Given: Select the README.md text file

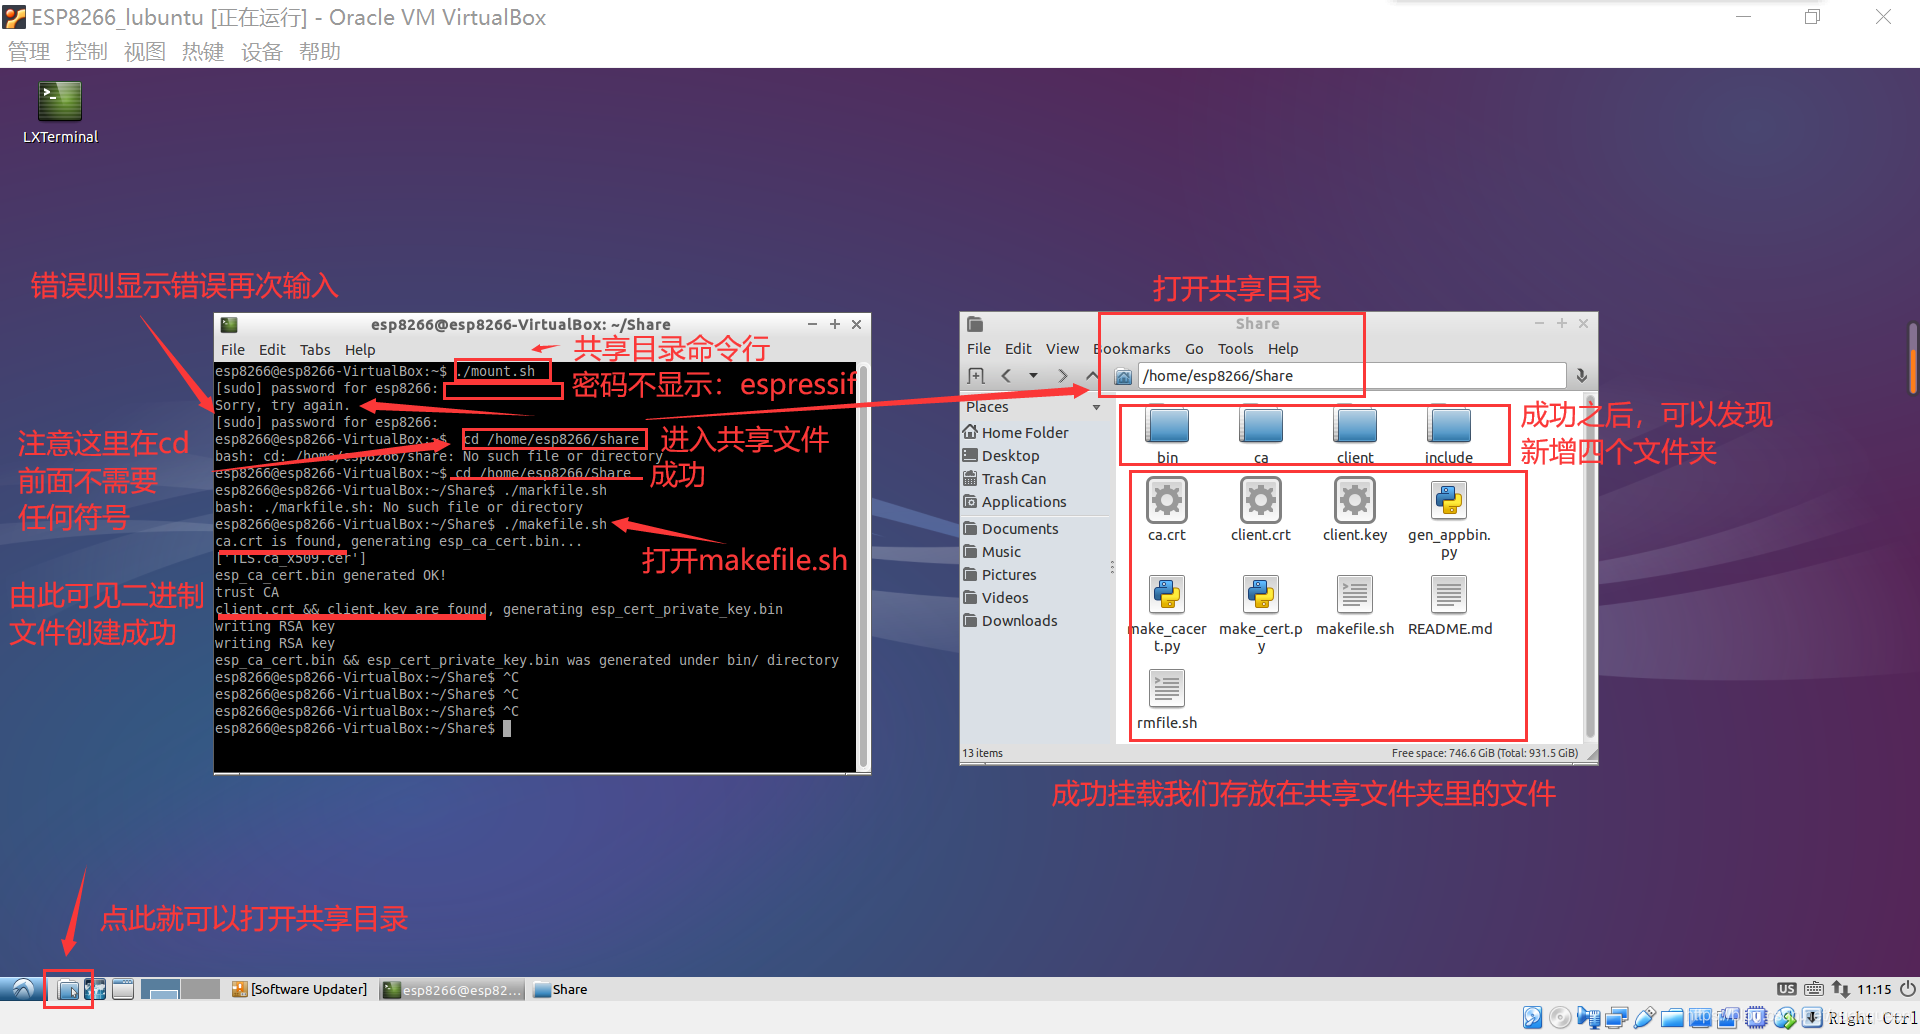Looking at the screenshot, I should (1449, 594).
